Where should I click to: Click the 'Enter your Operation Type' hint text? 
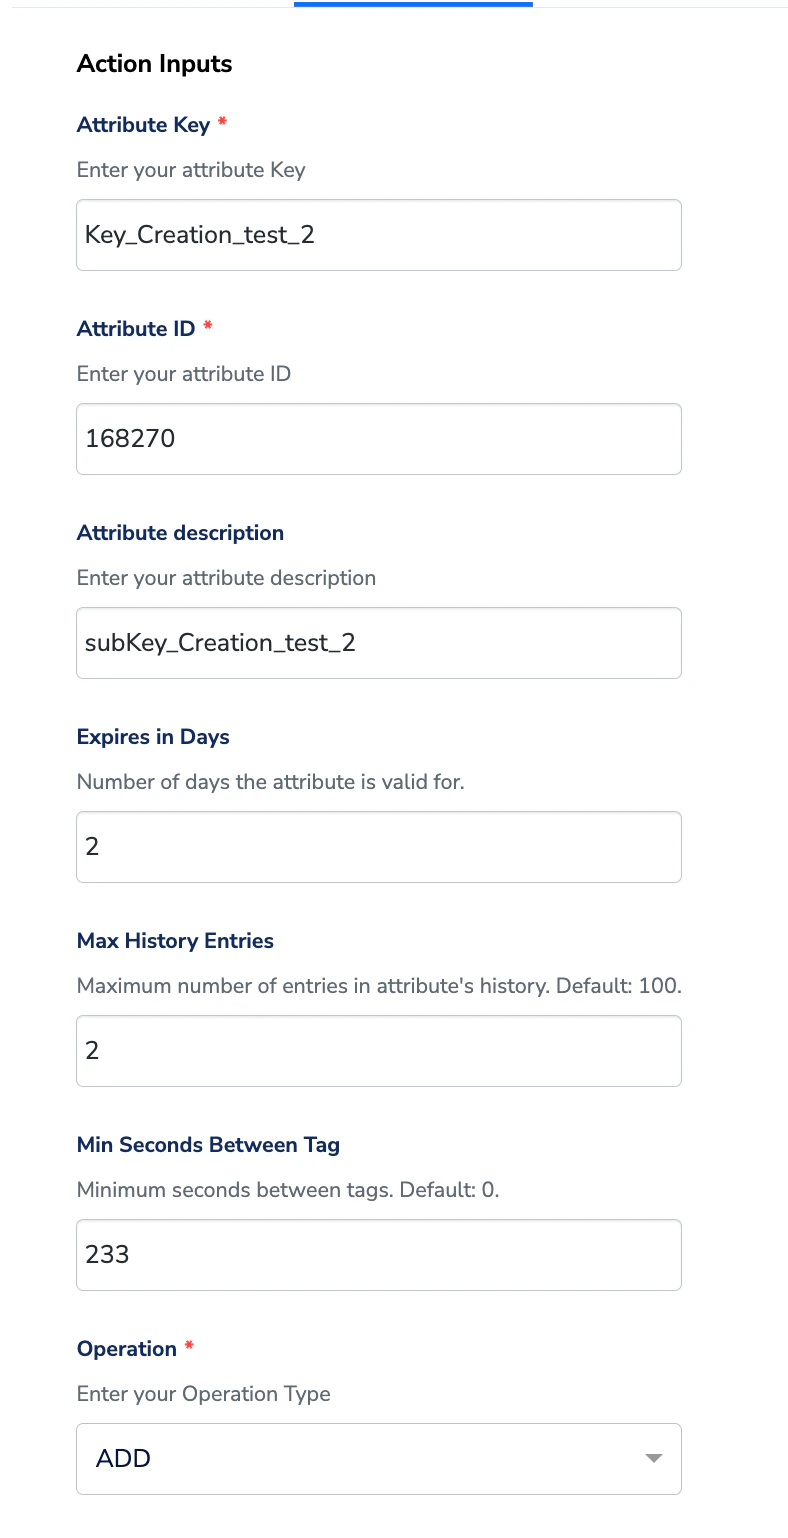click(x=203, y=1394)
